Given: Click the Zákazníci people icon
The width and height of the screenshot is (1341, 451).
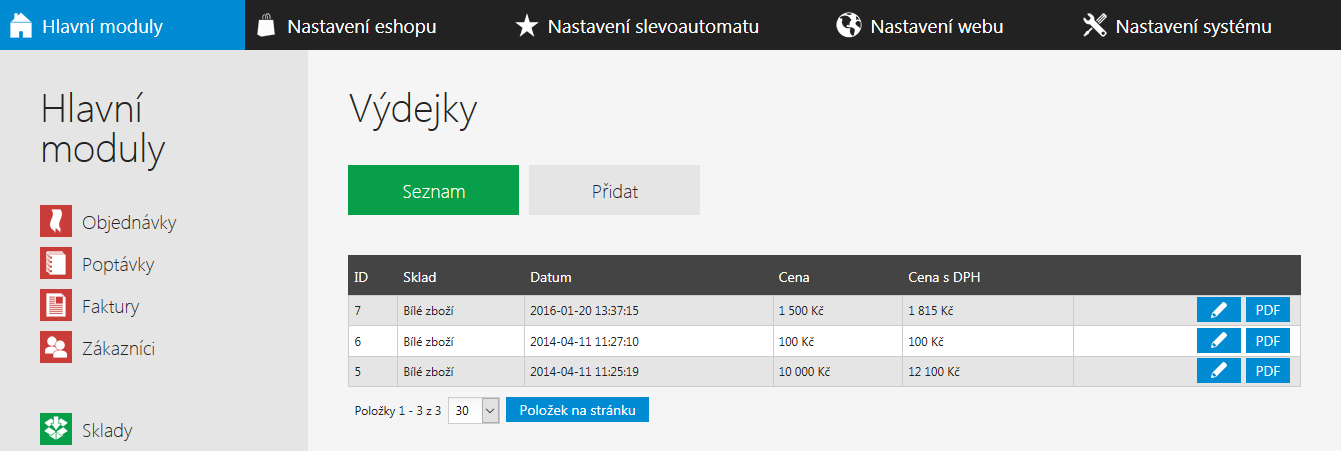Looking at the screenshot, I should [56, 347].
